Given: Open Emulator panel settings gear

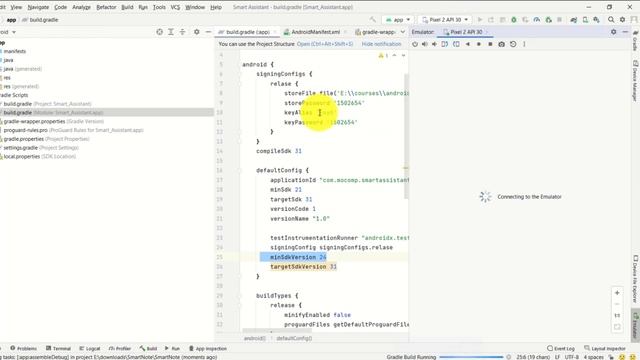Looking at the screenshot, I should (x=613, y=32).
